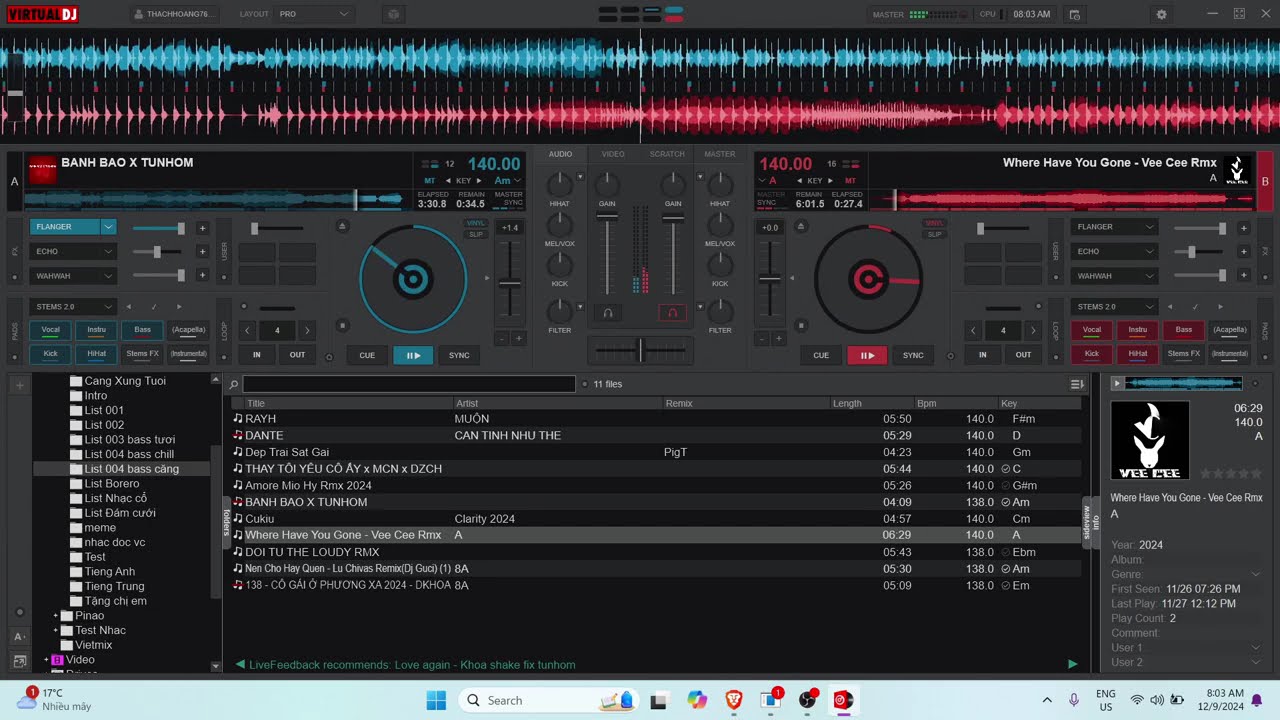1280x720 pixels.
Task: Toggle master tempo MT on deck B
Action: click(x=850, y=181)
